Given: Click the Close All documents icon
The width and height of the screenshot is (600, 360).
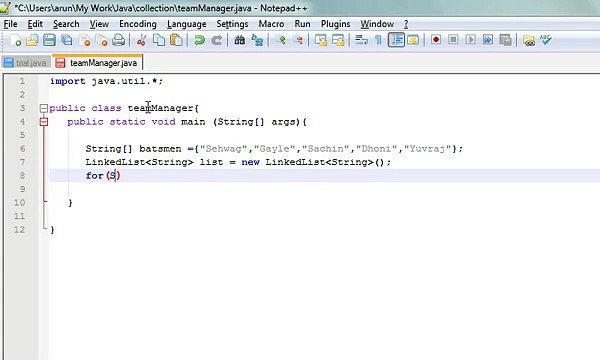Looking at the screenshot, I should pos(102,40).
